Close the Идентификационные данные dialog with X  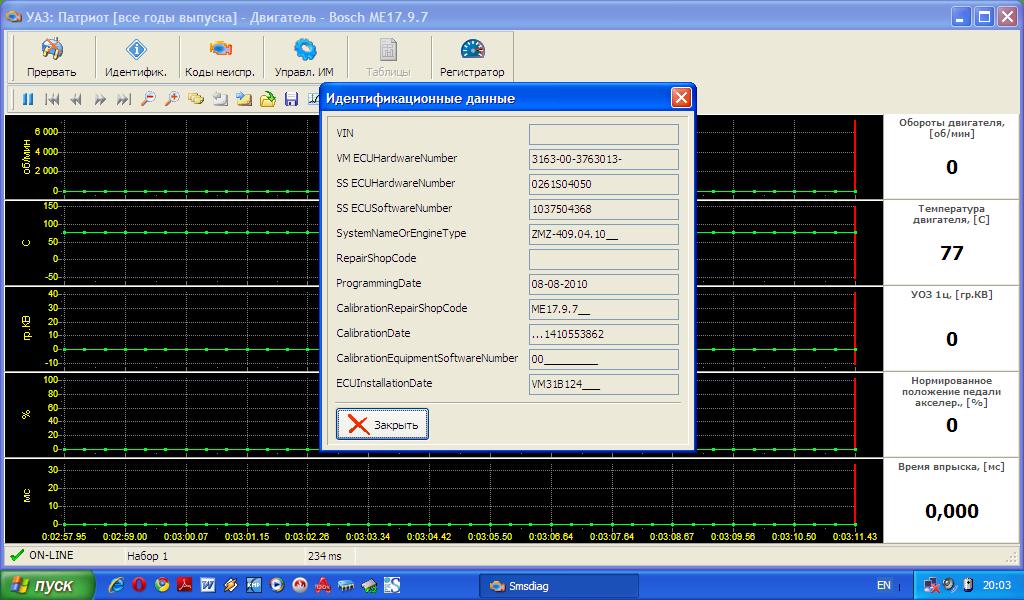(680, 98)
